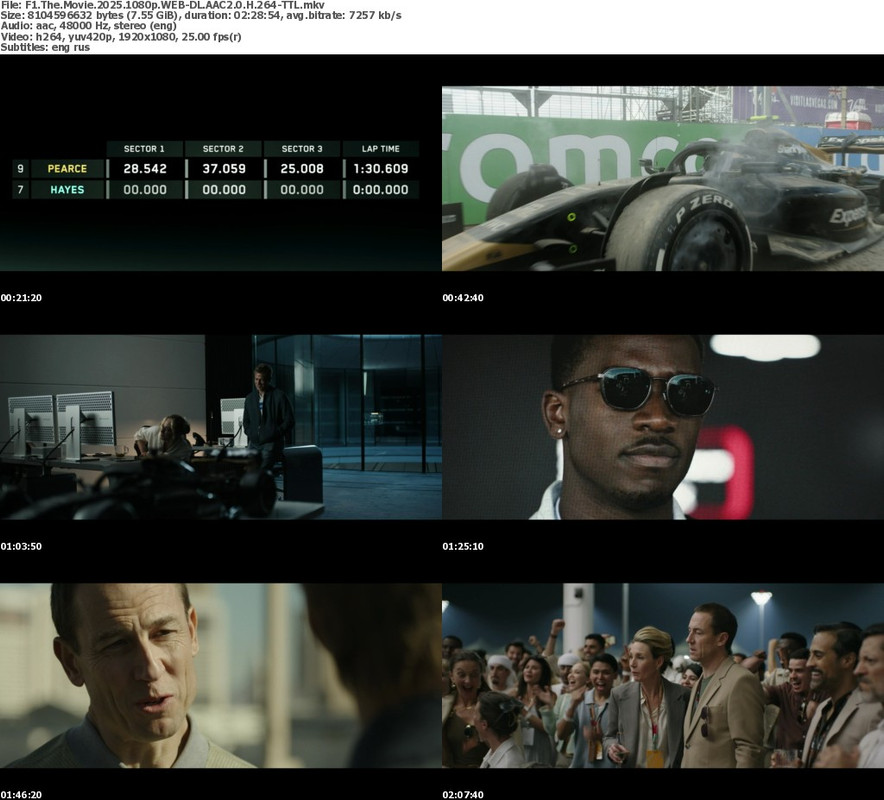Viewport: 884px width, 800px height.
Task: Select the file name line F1.The.Movie.2025.1080p
Action: [x=162, y=5]
